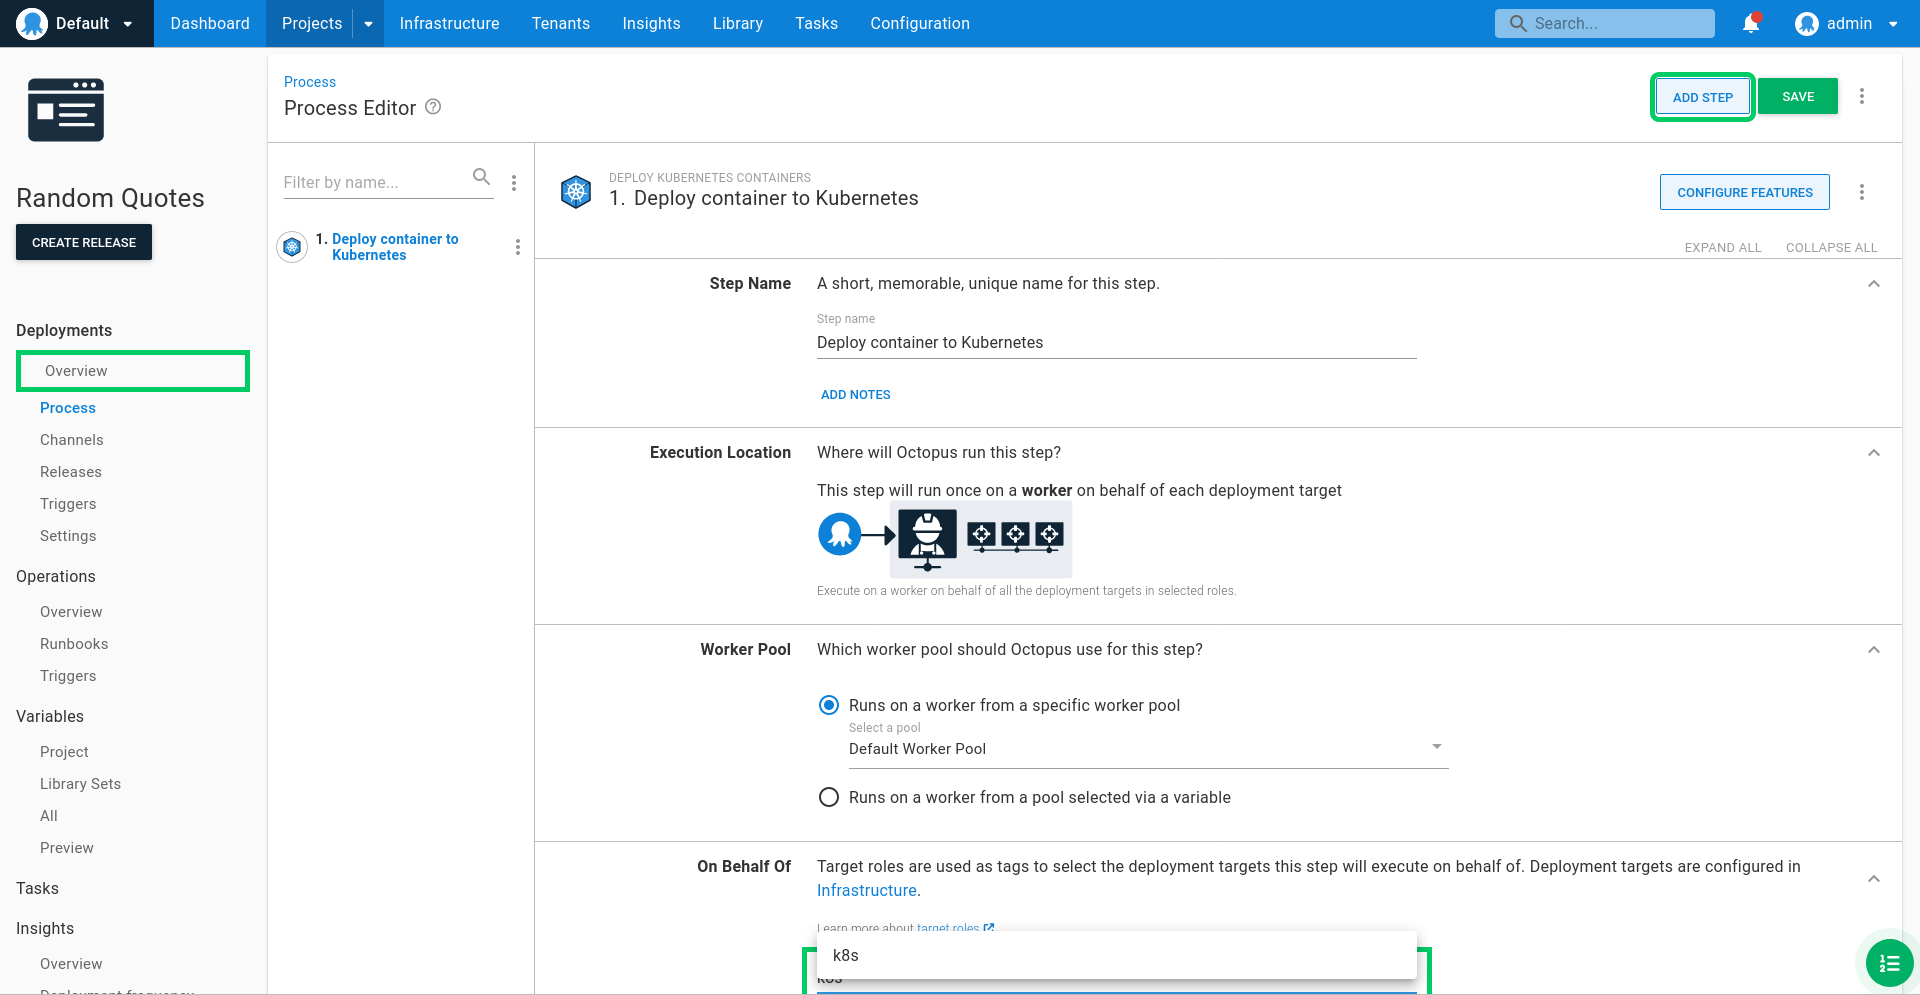
Task: Open All variables in sidebar
Action: click(x=49, y=816)
